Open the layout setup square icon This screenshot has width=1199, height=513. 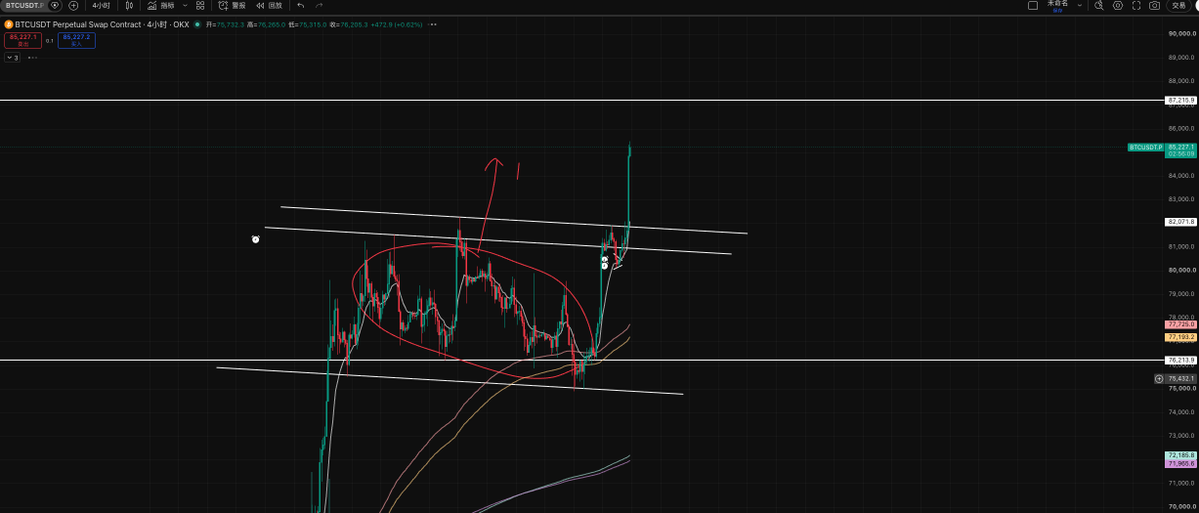pyautogui.click(x=1033, y=5)
